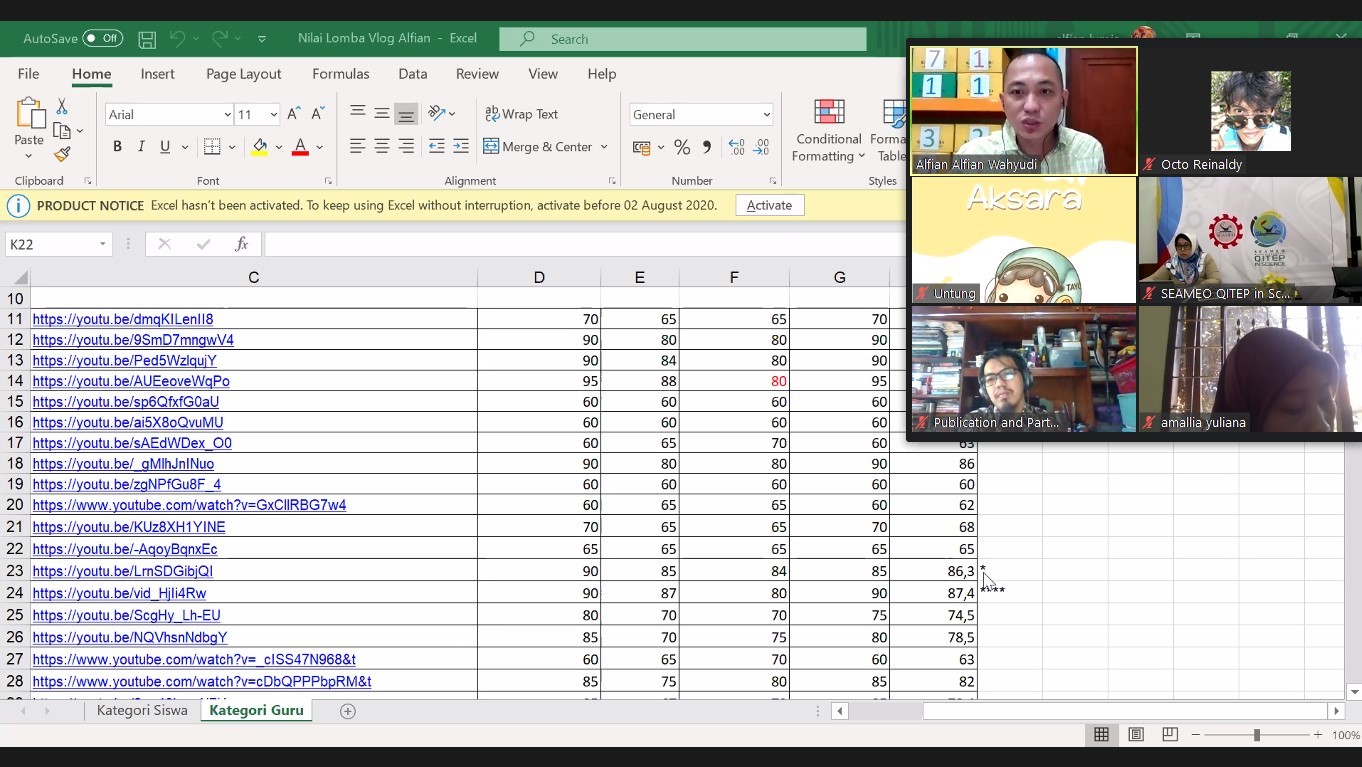Apply underline to the selection
Screen dimensions: 1362x767
coord(163,146)
